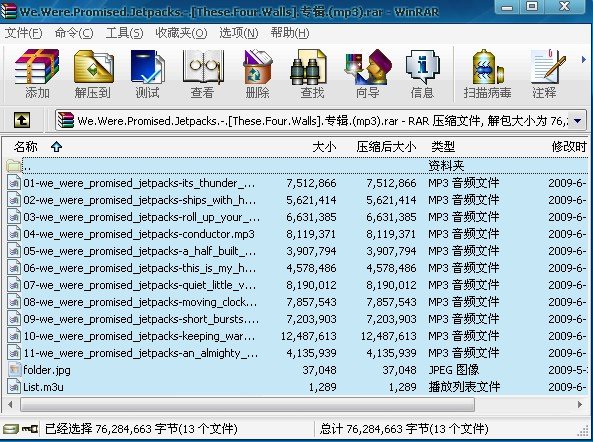The width and height of the screenshot is (593, 442).
Task: Maximize the WinRAR window
Action: click(x=532, y=7)
